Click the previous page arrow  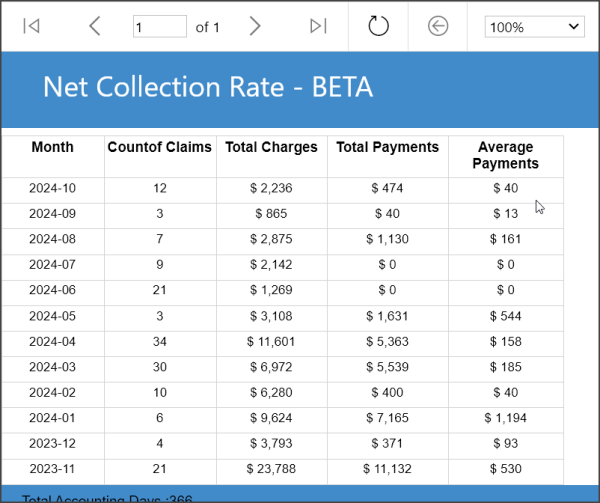tap(95, 27)
